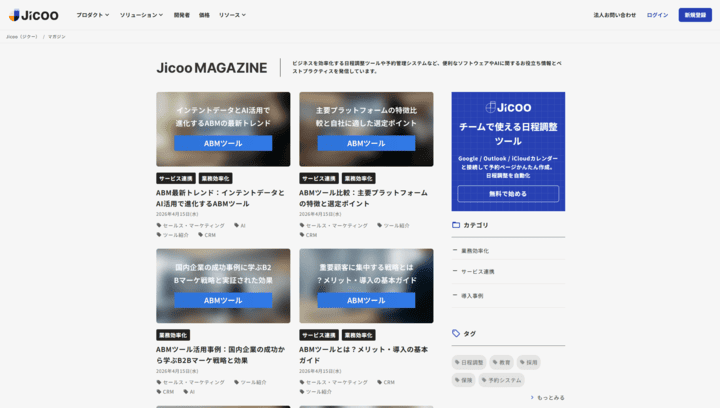Open article ABMツール活用事例：国内企業の成功
Image resolution: width=720 pixels, height=408 pixels.
point(220,355)
